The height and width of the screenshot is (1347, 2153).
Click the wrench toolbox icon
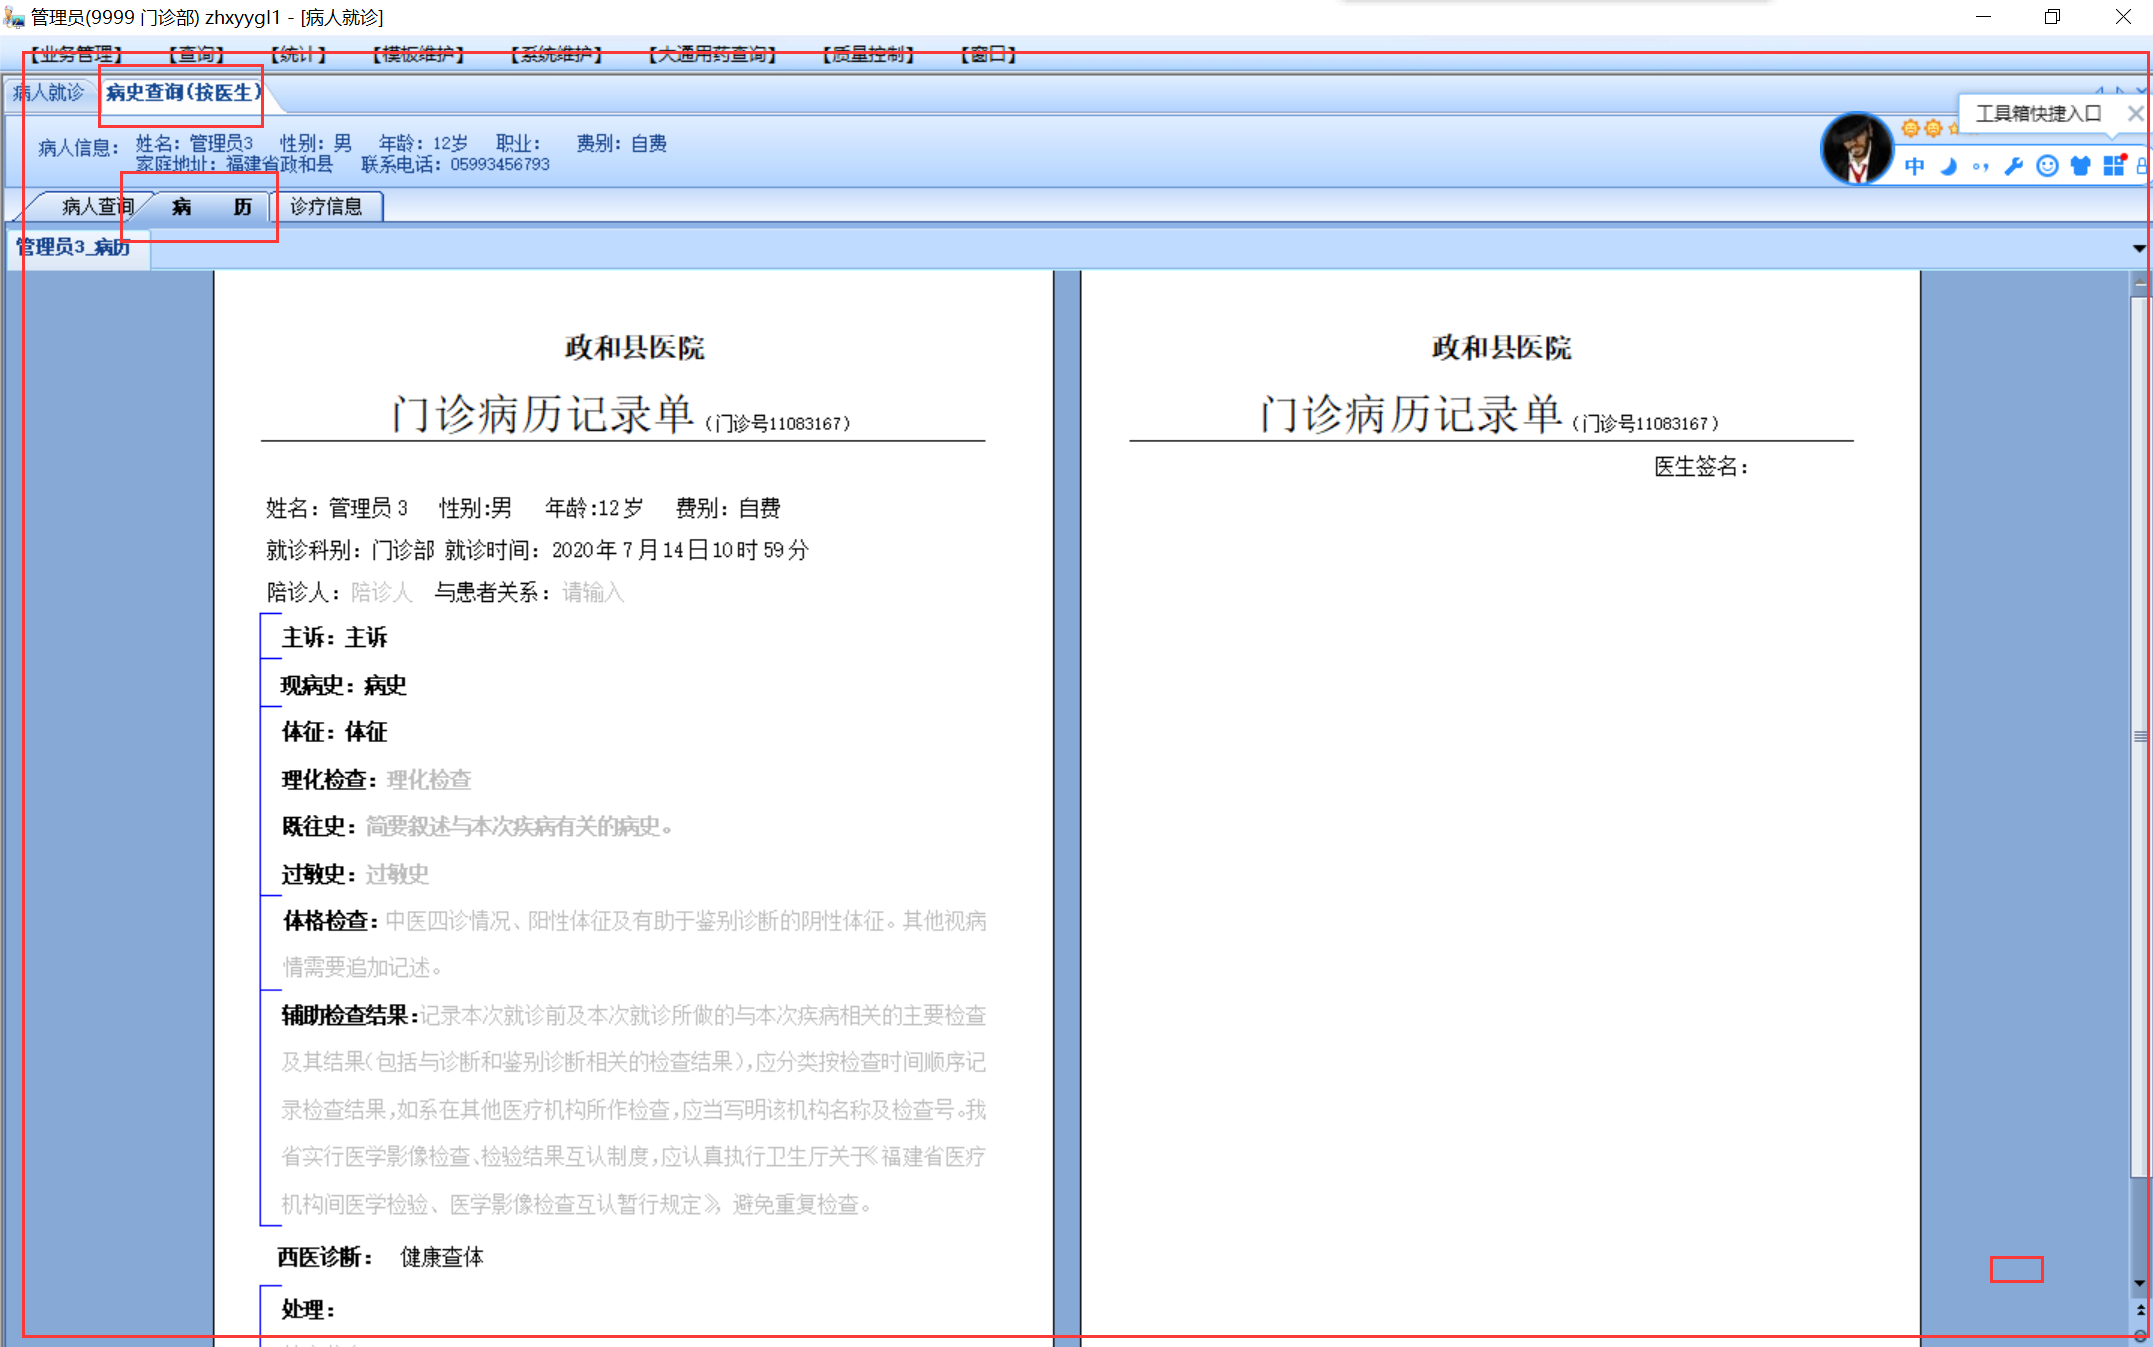[2014, 166]
